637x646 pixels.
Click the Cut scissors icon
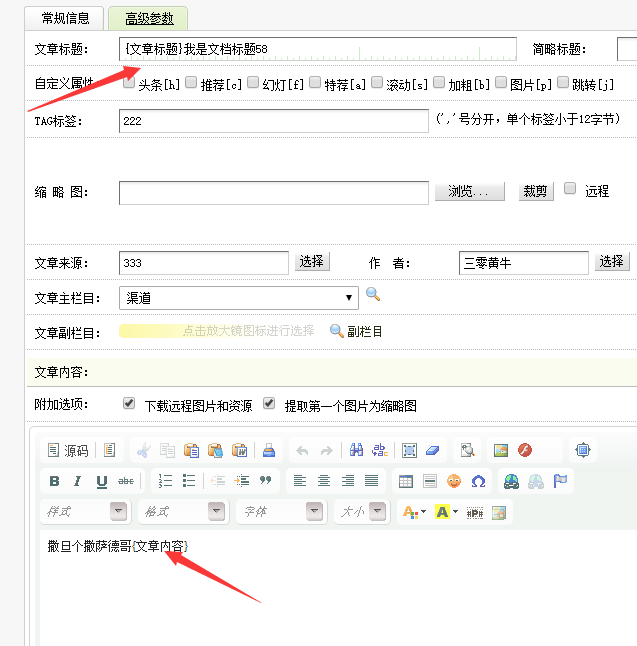point(143,450)
